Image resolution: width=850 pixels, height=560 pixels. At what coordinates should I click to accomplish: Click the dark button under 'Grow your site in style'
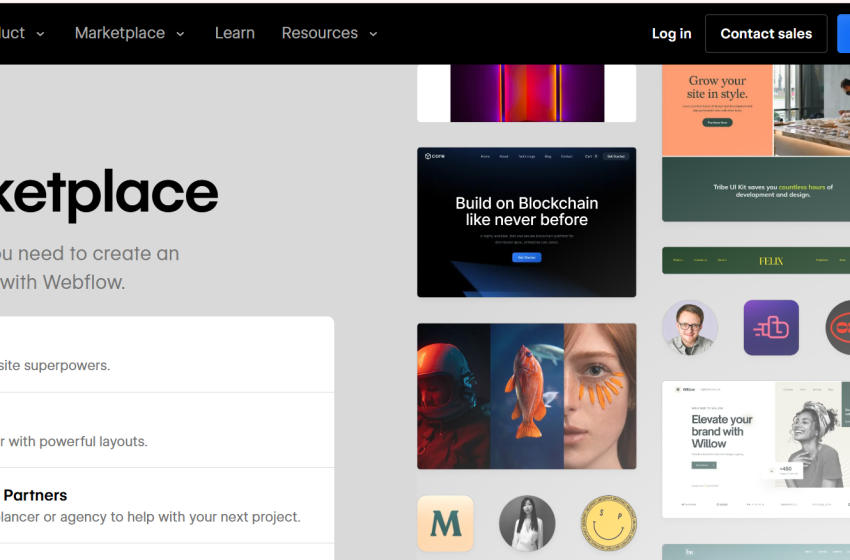coord(717,123)
